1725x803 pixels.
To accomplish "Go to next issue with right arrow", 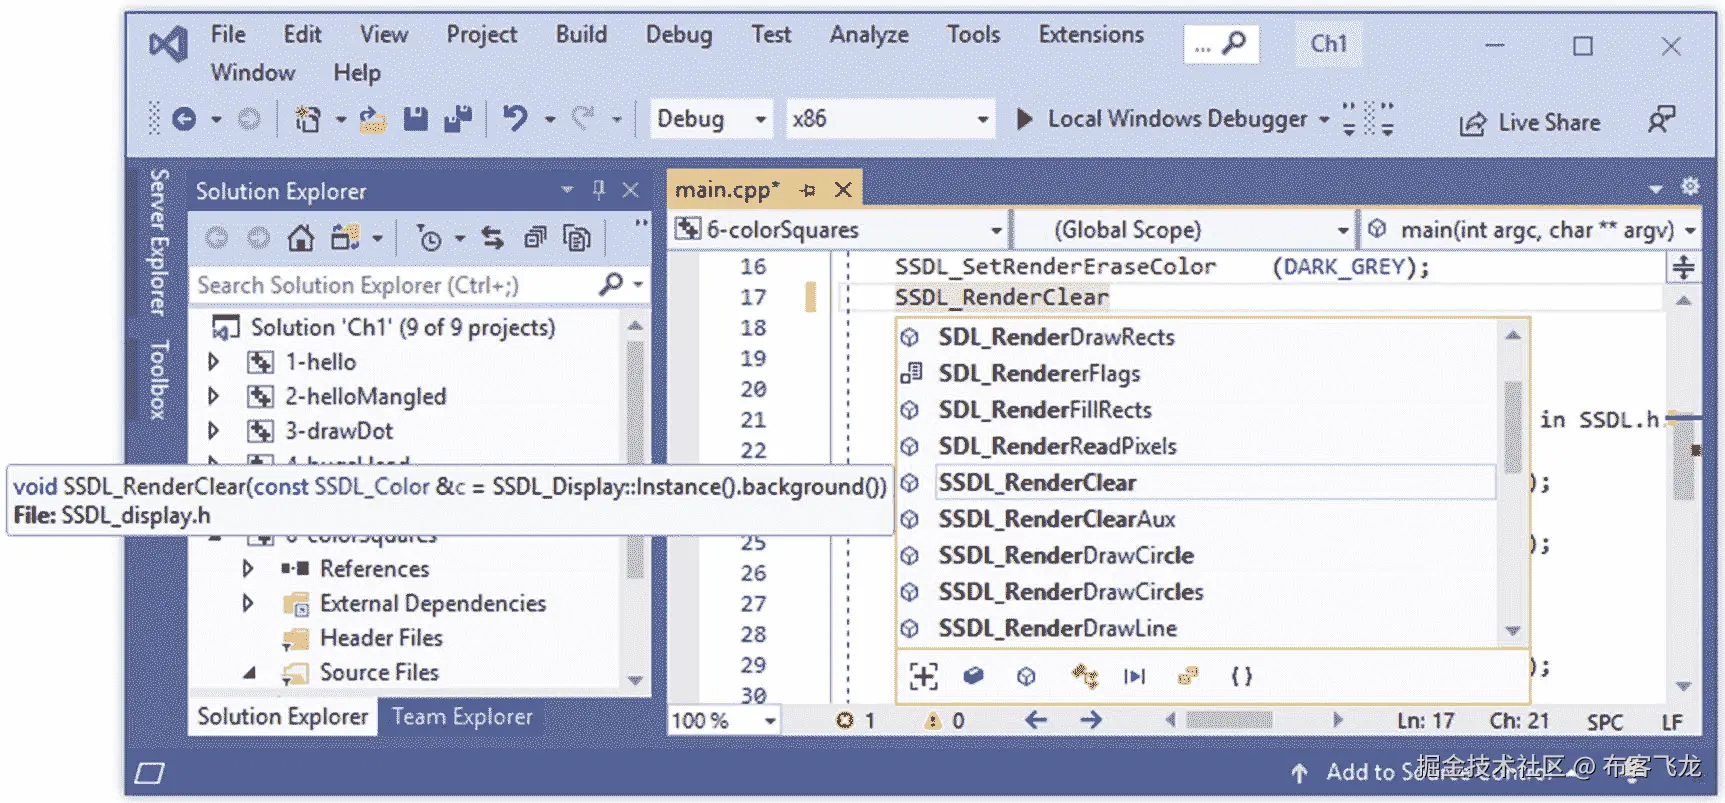I will (x=1091, y=720).
